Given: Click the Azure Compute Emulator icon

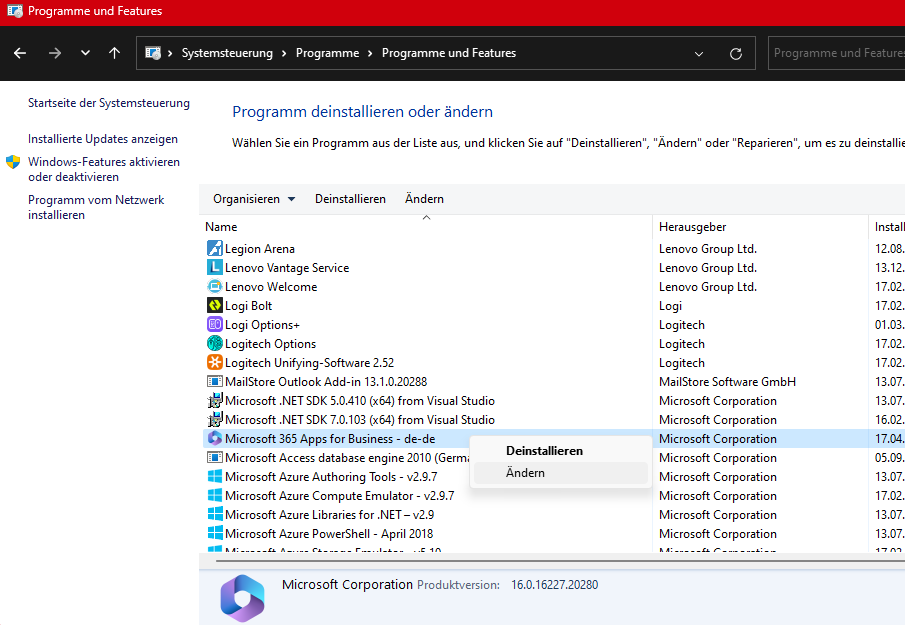Looking at the screenshot, I should [215, 496].
